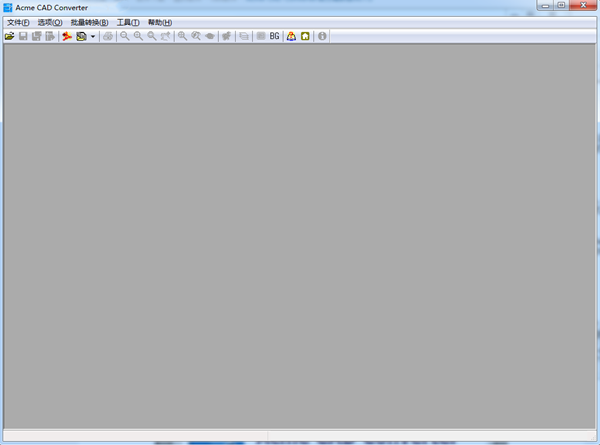Open the 文件(F) menu
Viewport: 600px width, 445px height.
point(18,23)
